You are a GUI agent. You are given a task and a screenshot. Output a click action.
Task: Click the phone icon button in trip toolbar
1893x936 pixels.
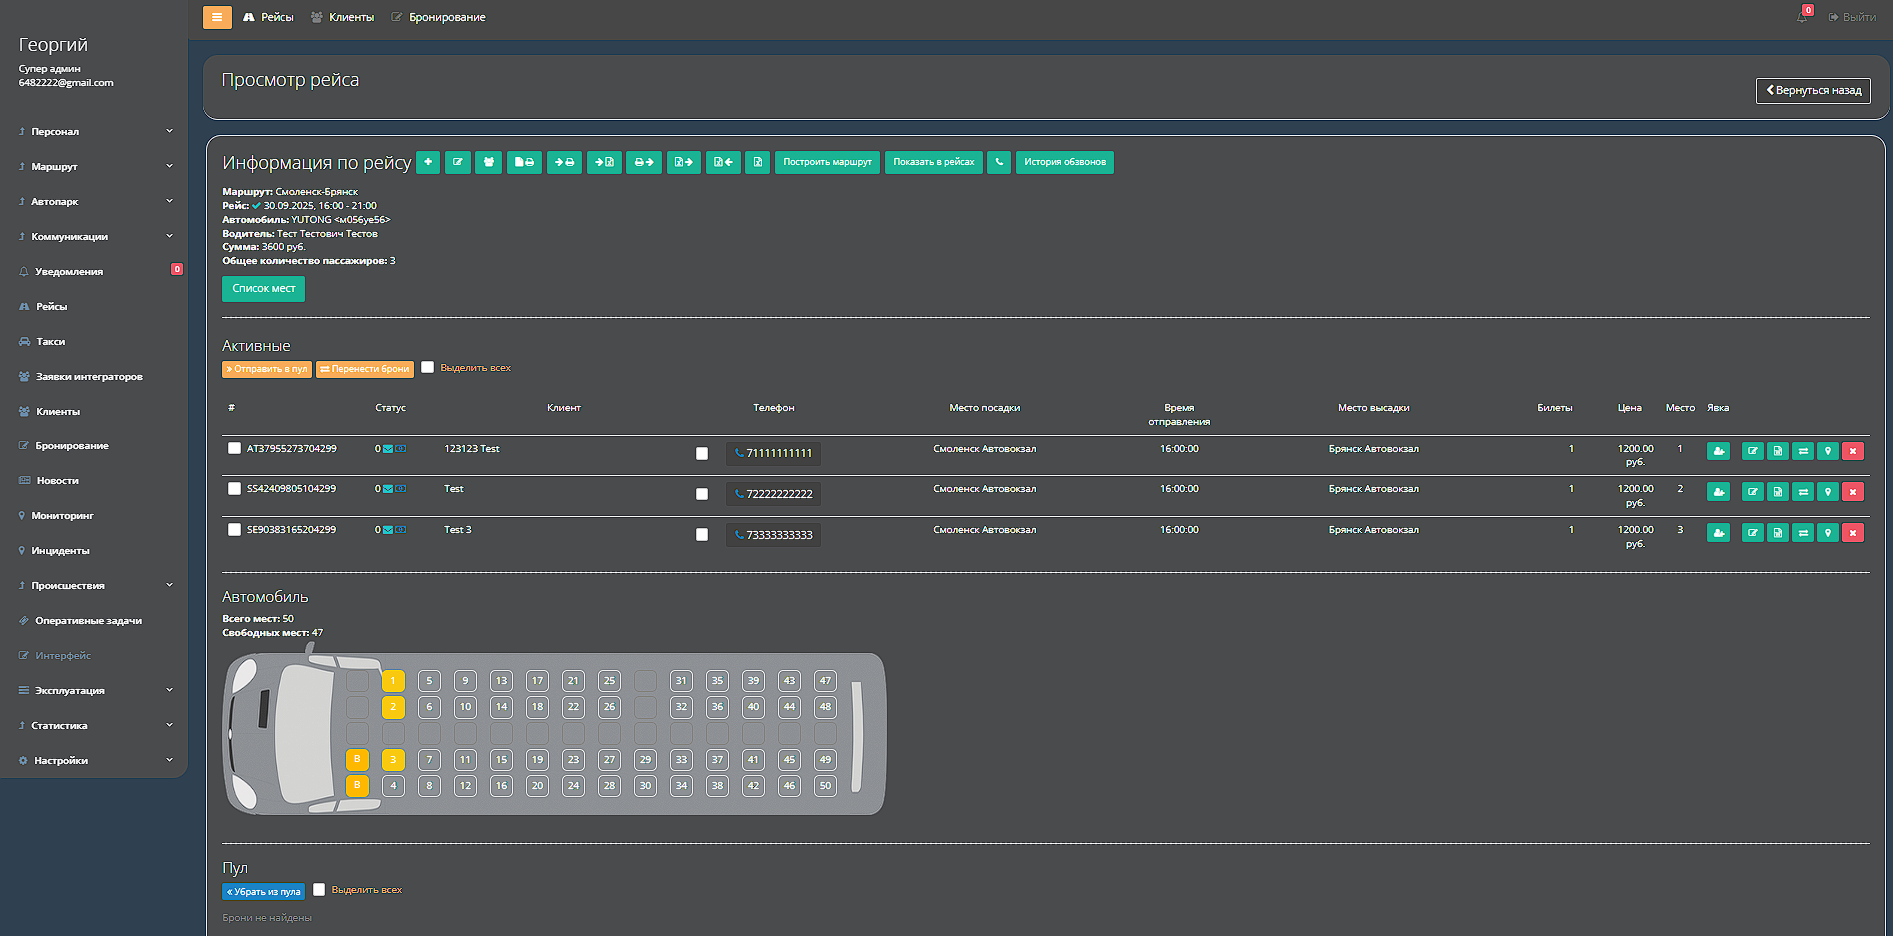click(999, 162)
